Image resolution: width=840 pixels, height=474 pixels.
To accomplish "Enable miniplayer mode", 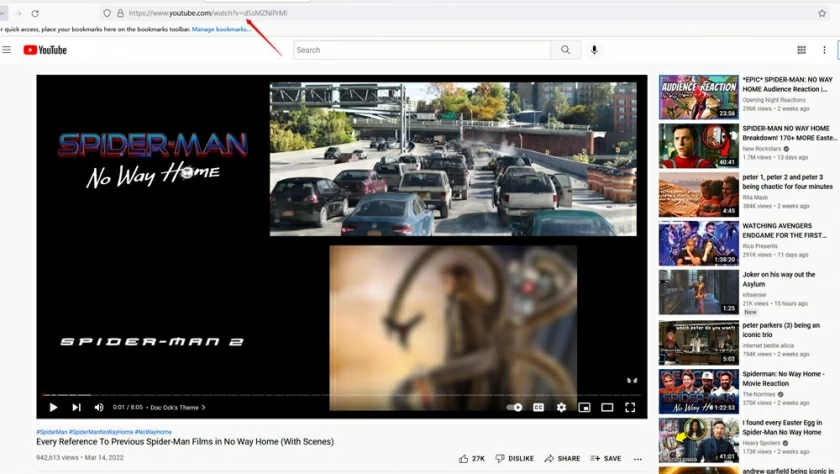I will (x=584, y=408).
